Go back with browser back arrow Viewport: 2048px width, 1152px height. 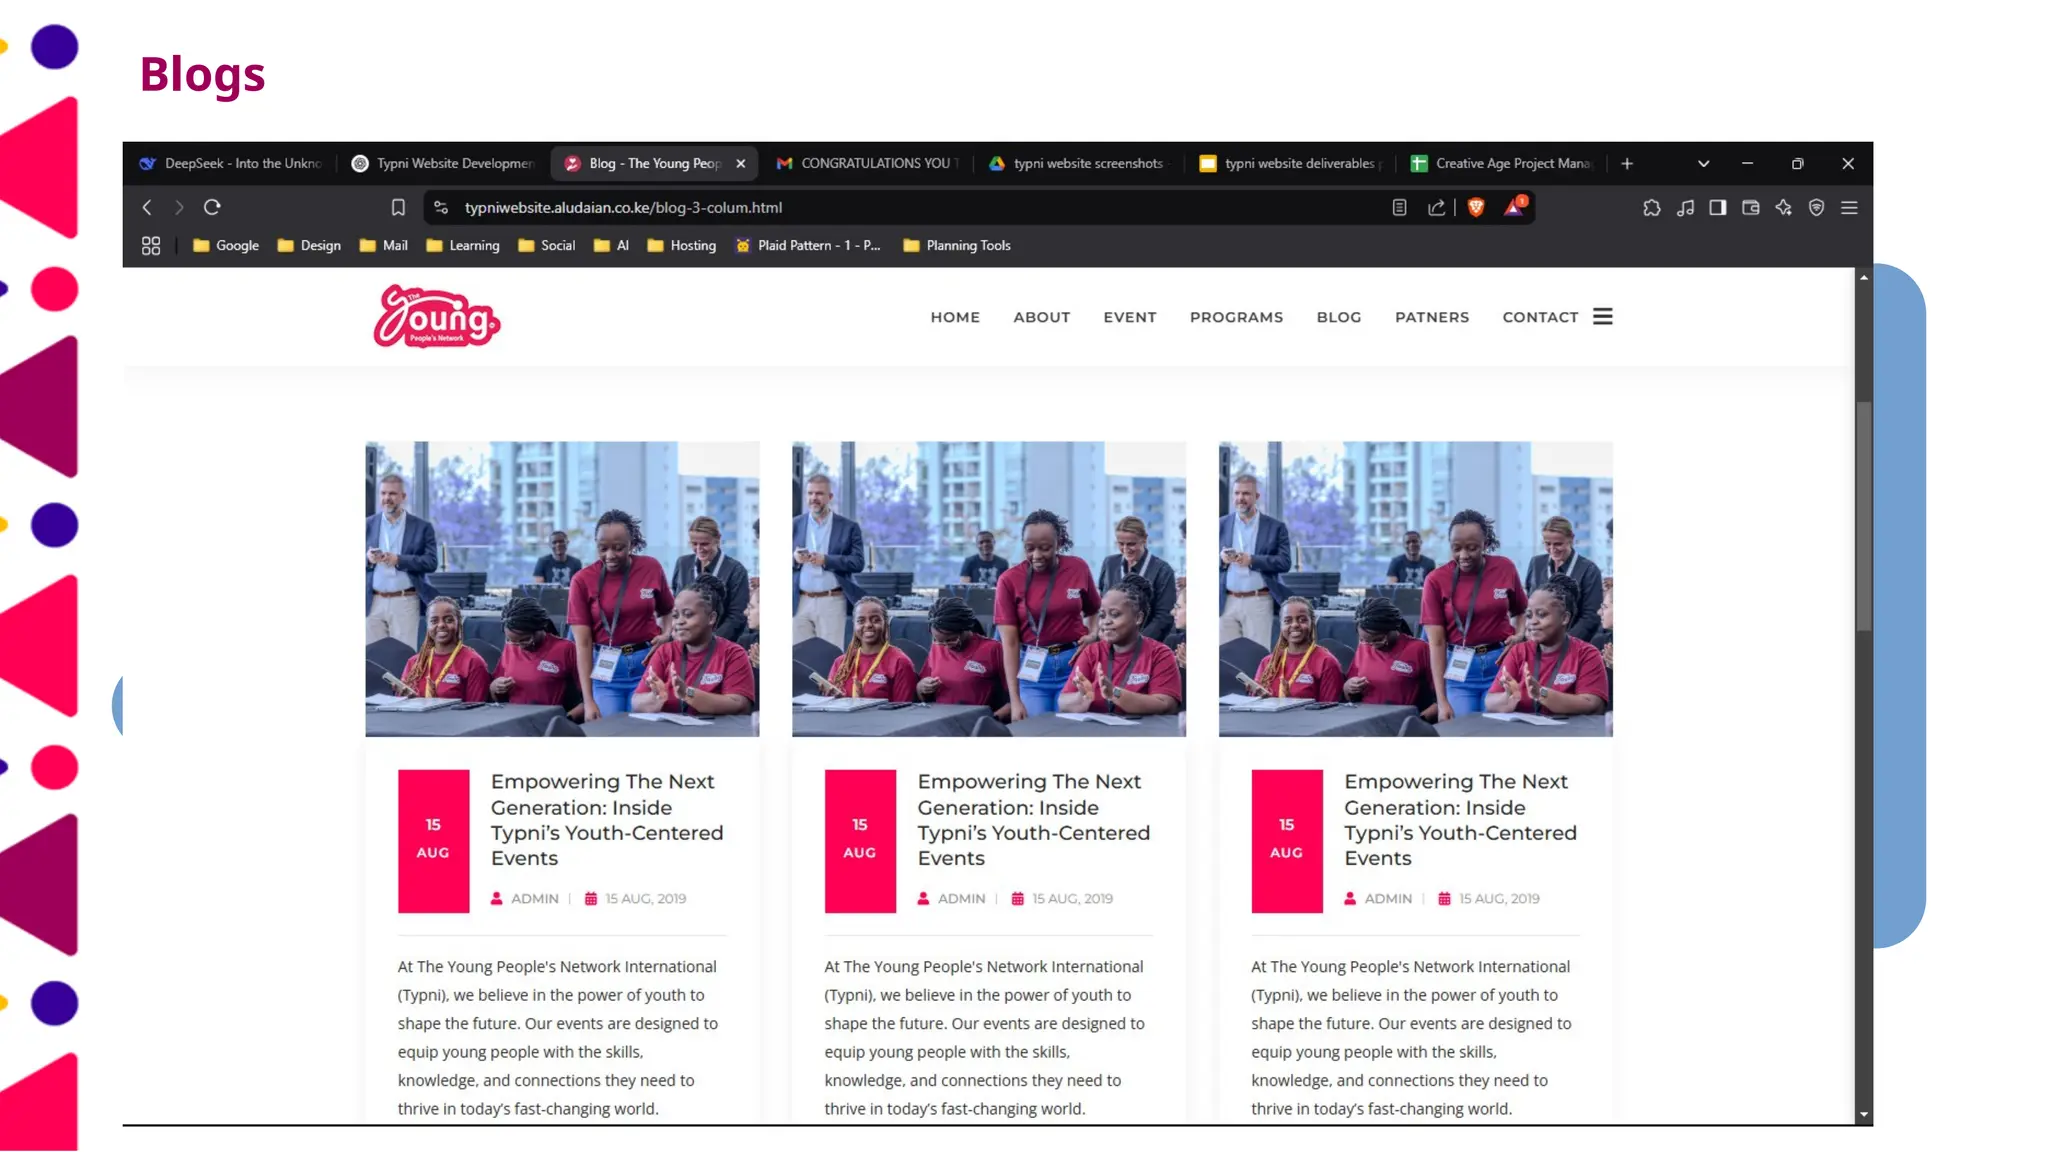point(147,207)
